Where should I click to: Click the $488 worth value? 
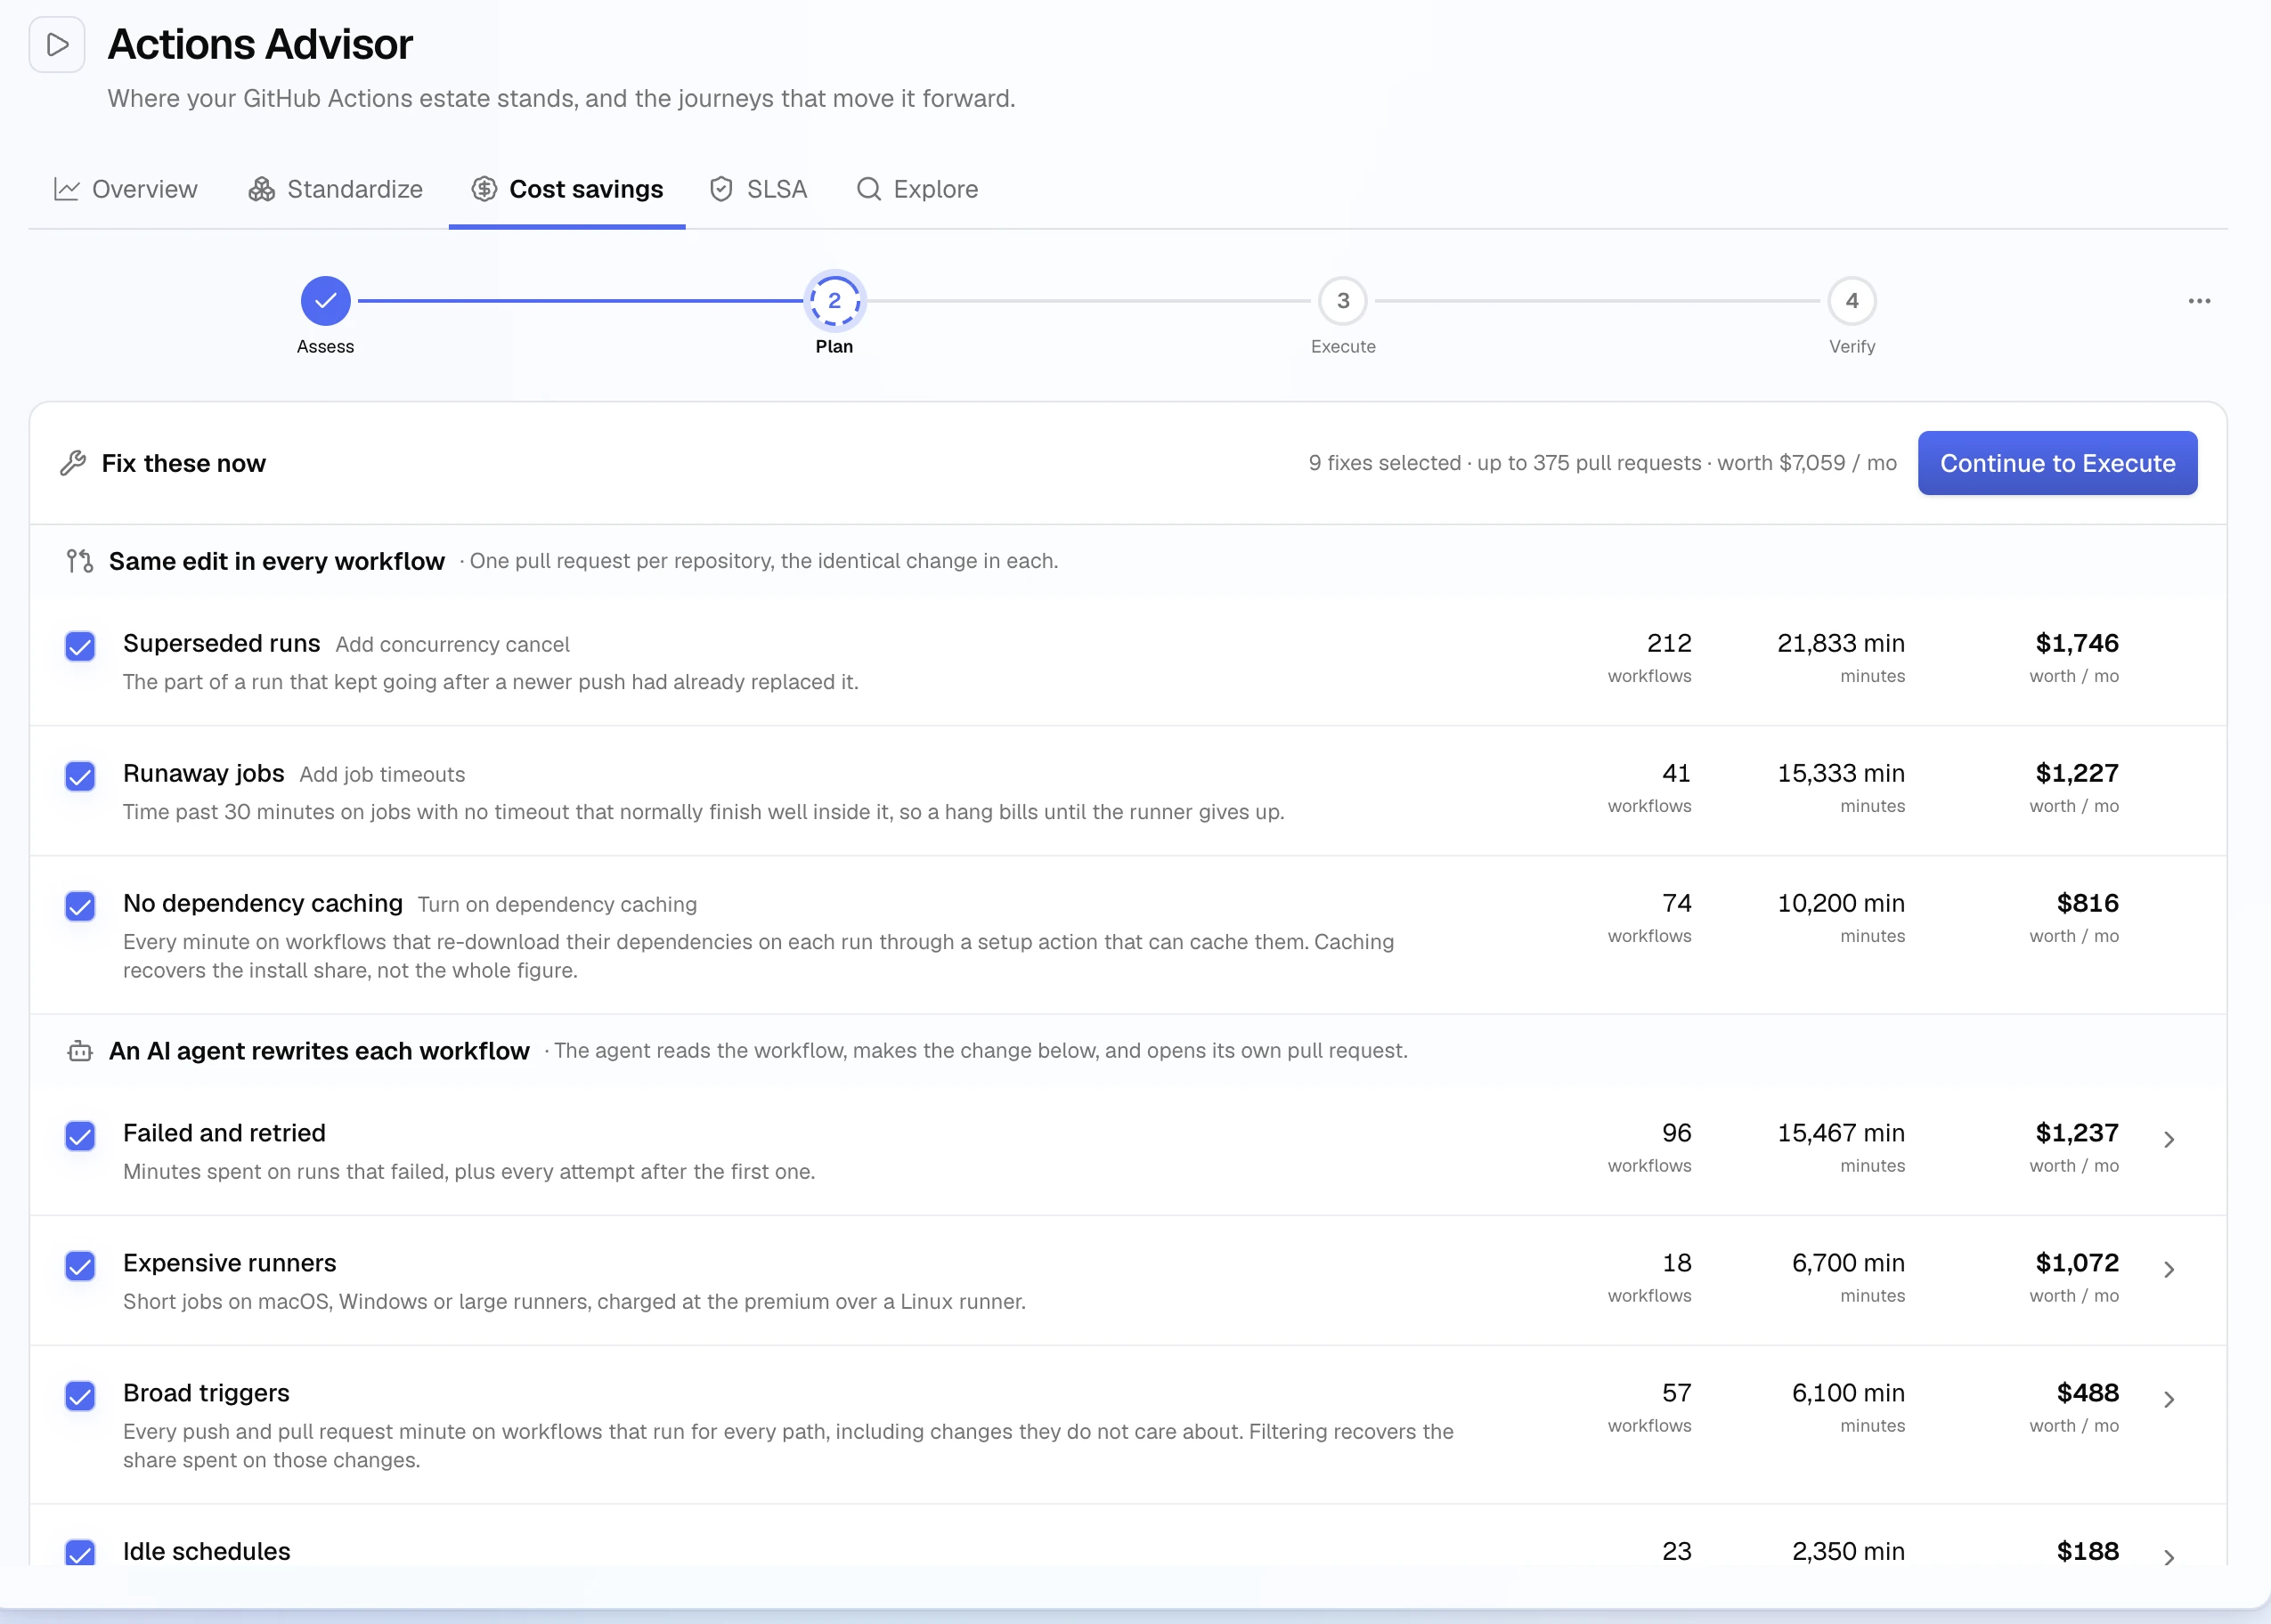pos(2088,1393)
